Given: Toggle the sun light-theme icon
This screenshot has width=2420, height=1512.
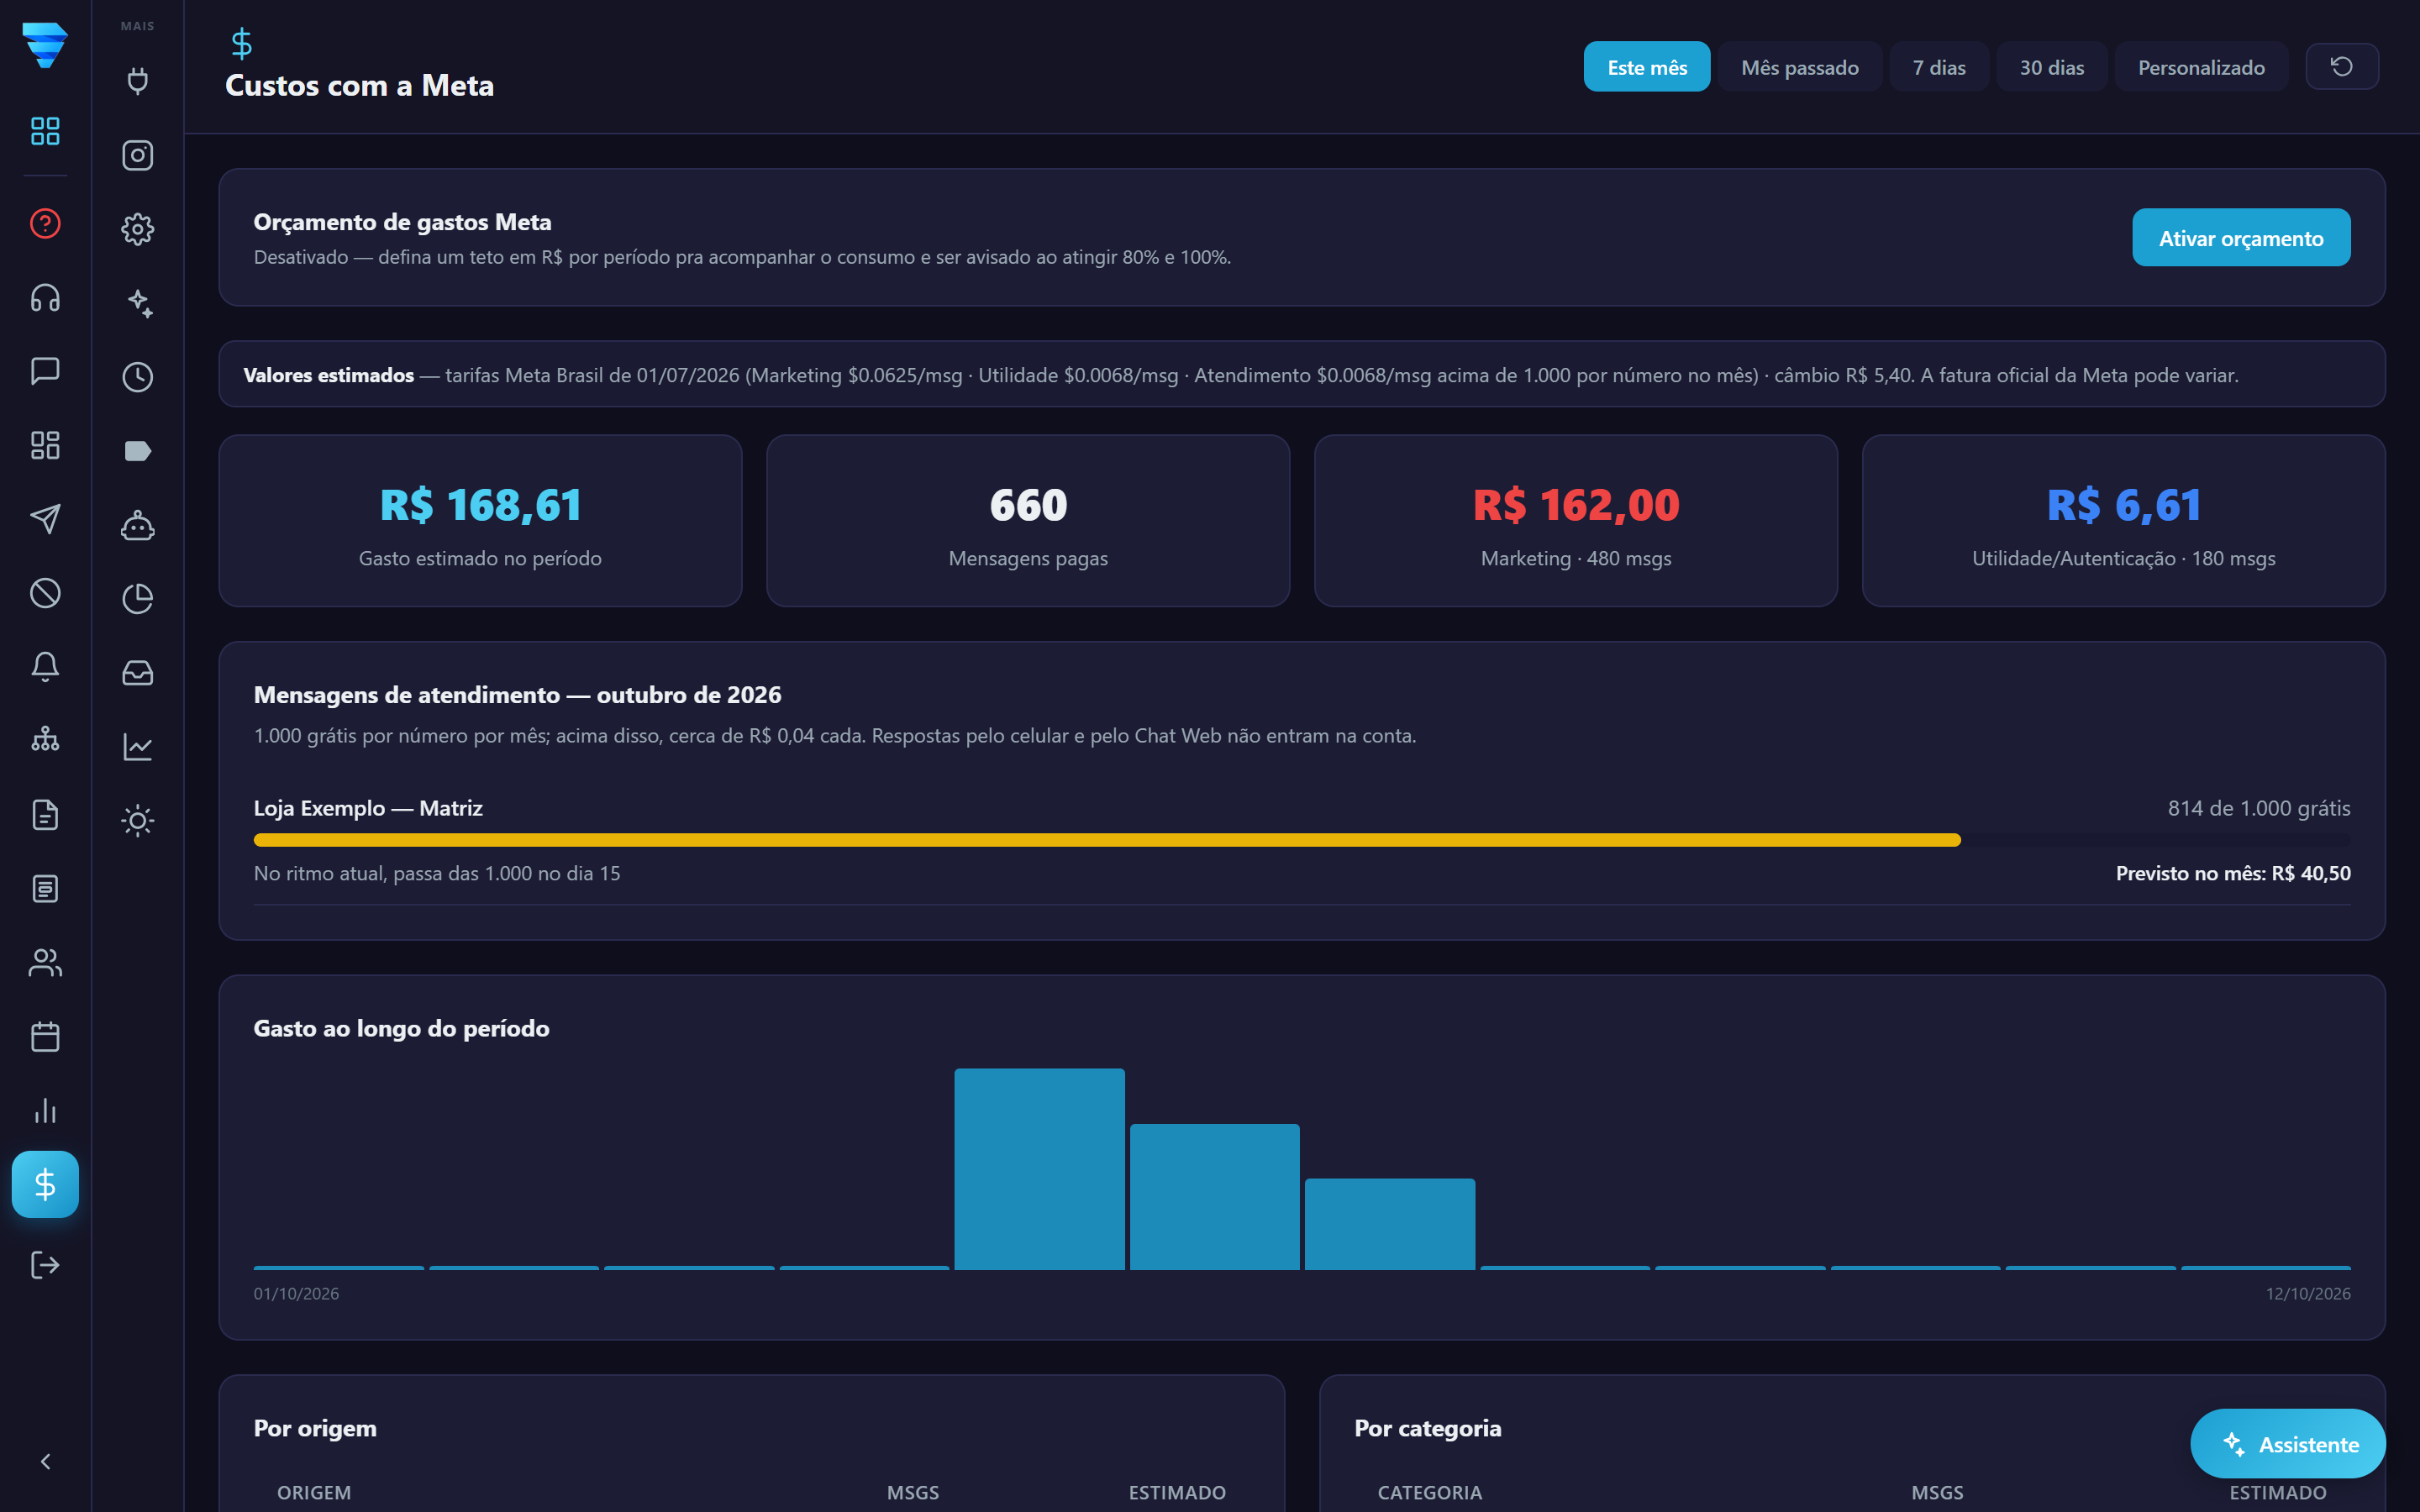Looking at the screenshot, I should 138,821.
